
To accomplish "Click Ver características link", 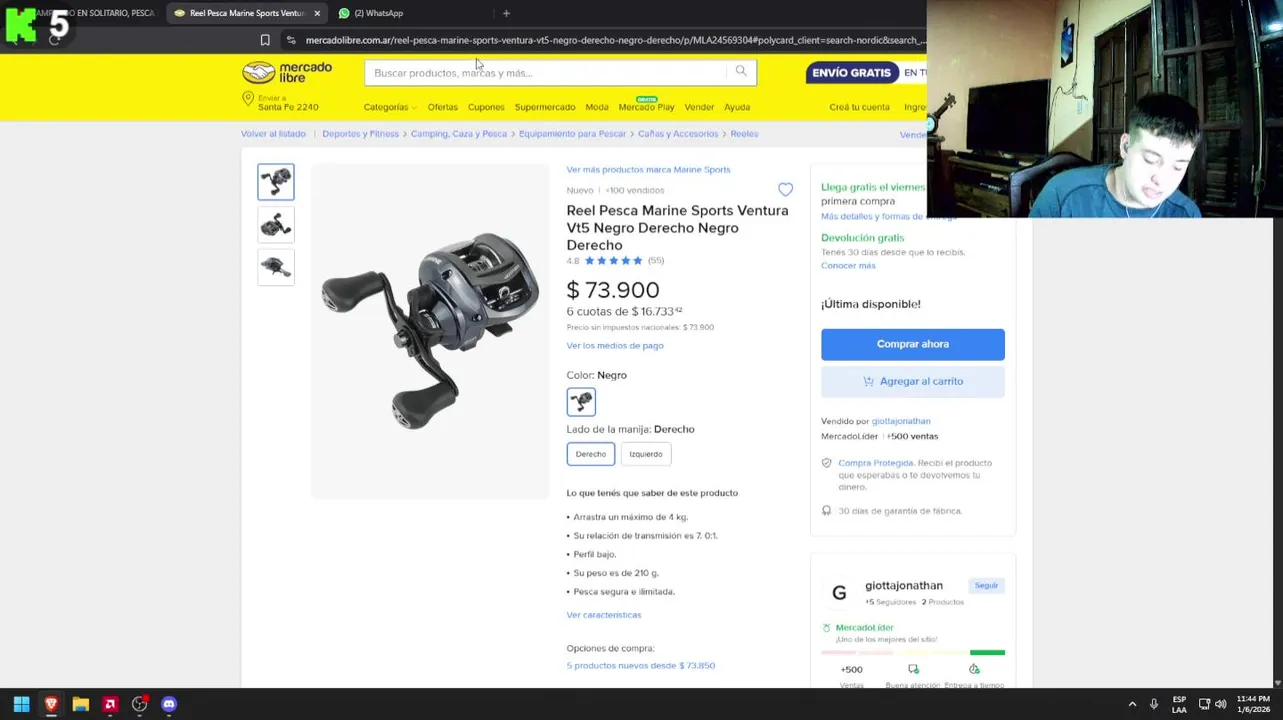I will (604, 615).
